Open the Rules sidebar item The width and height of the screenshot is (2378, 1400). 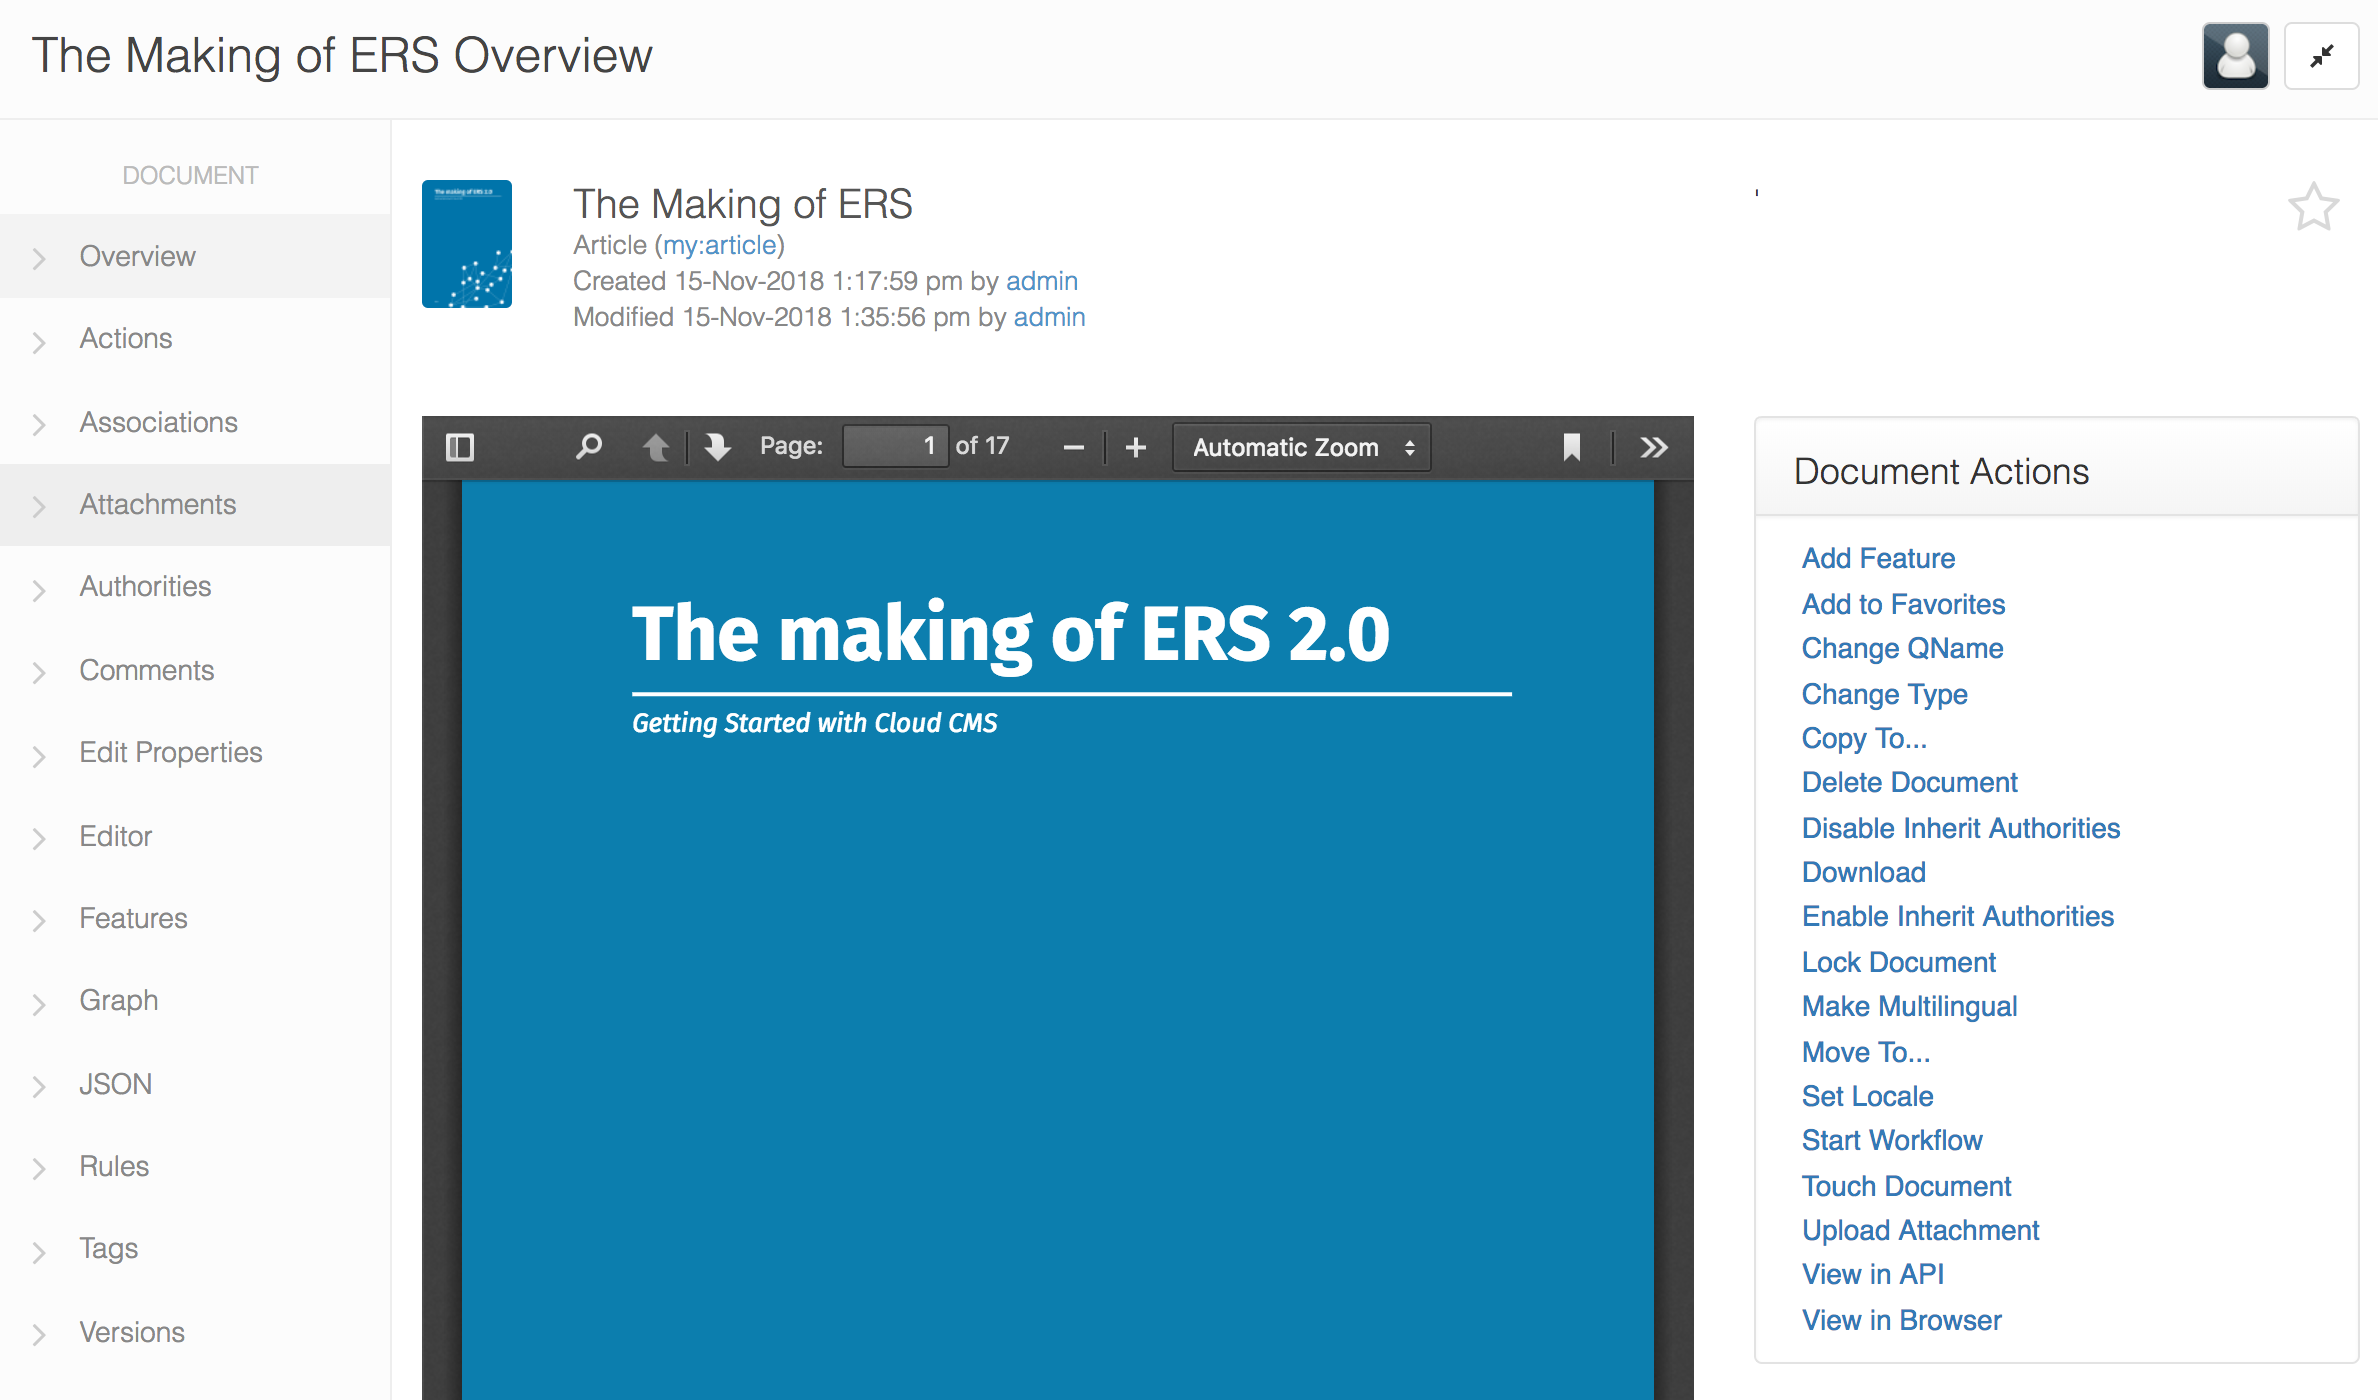click(x=195, y=1167)
